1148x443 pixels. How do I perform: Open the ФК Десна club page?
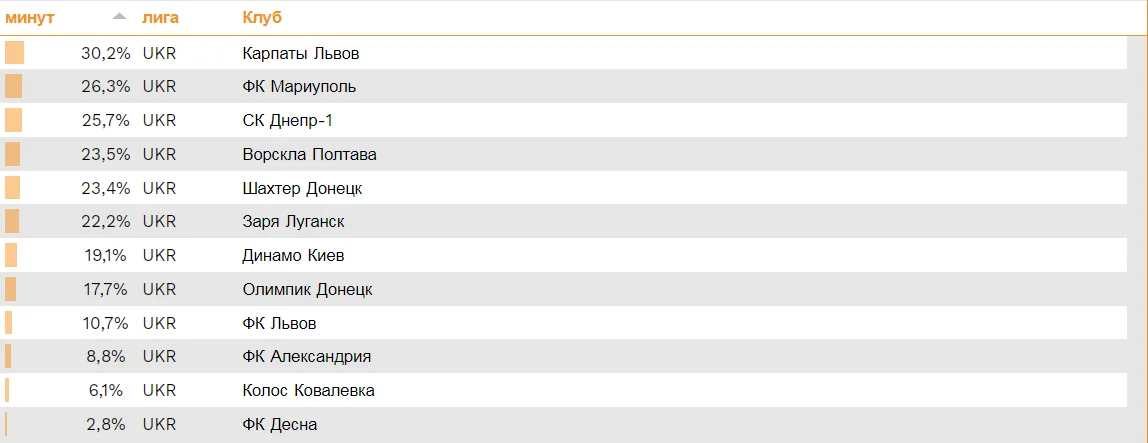click(x=279, y=424)
